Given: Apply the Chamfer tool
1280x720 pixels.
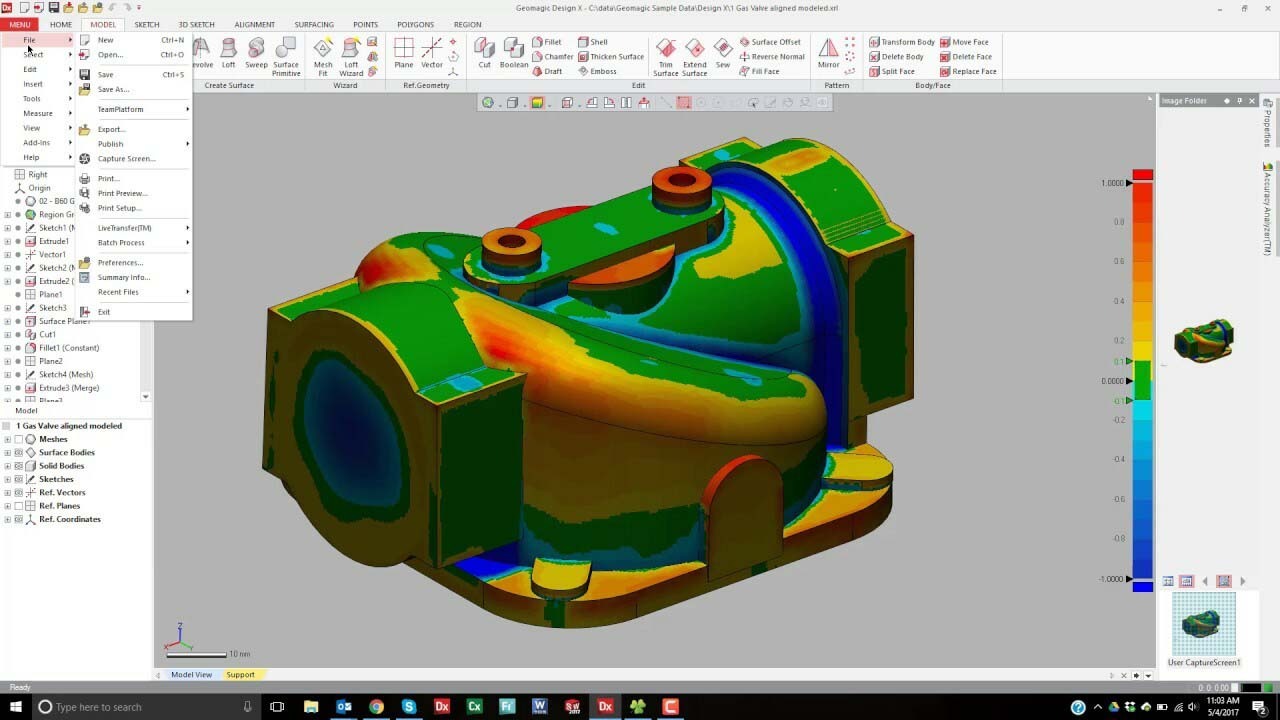Looking at the screenshot, I should pos(552,57).
